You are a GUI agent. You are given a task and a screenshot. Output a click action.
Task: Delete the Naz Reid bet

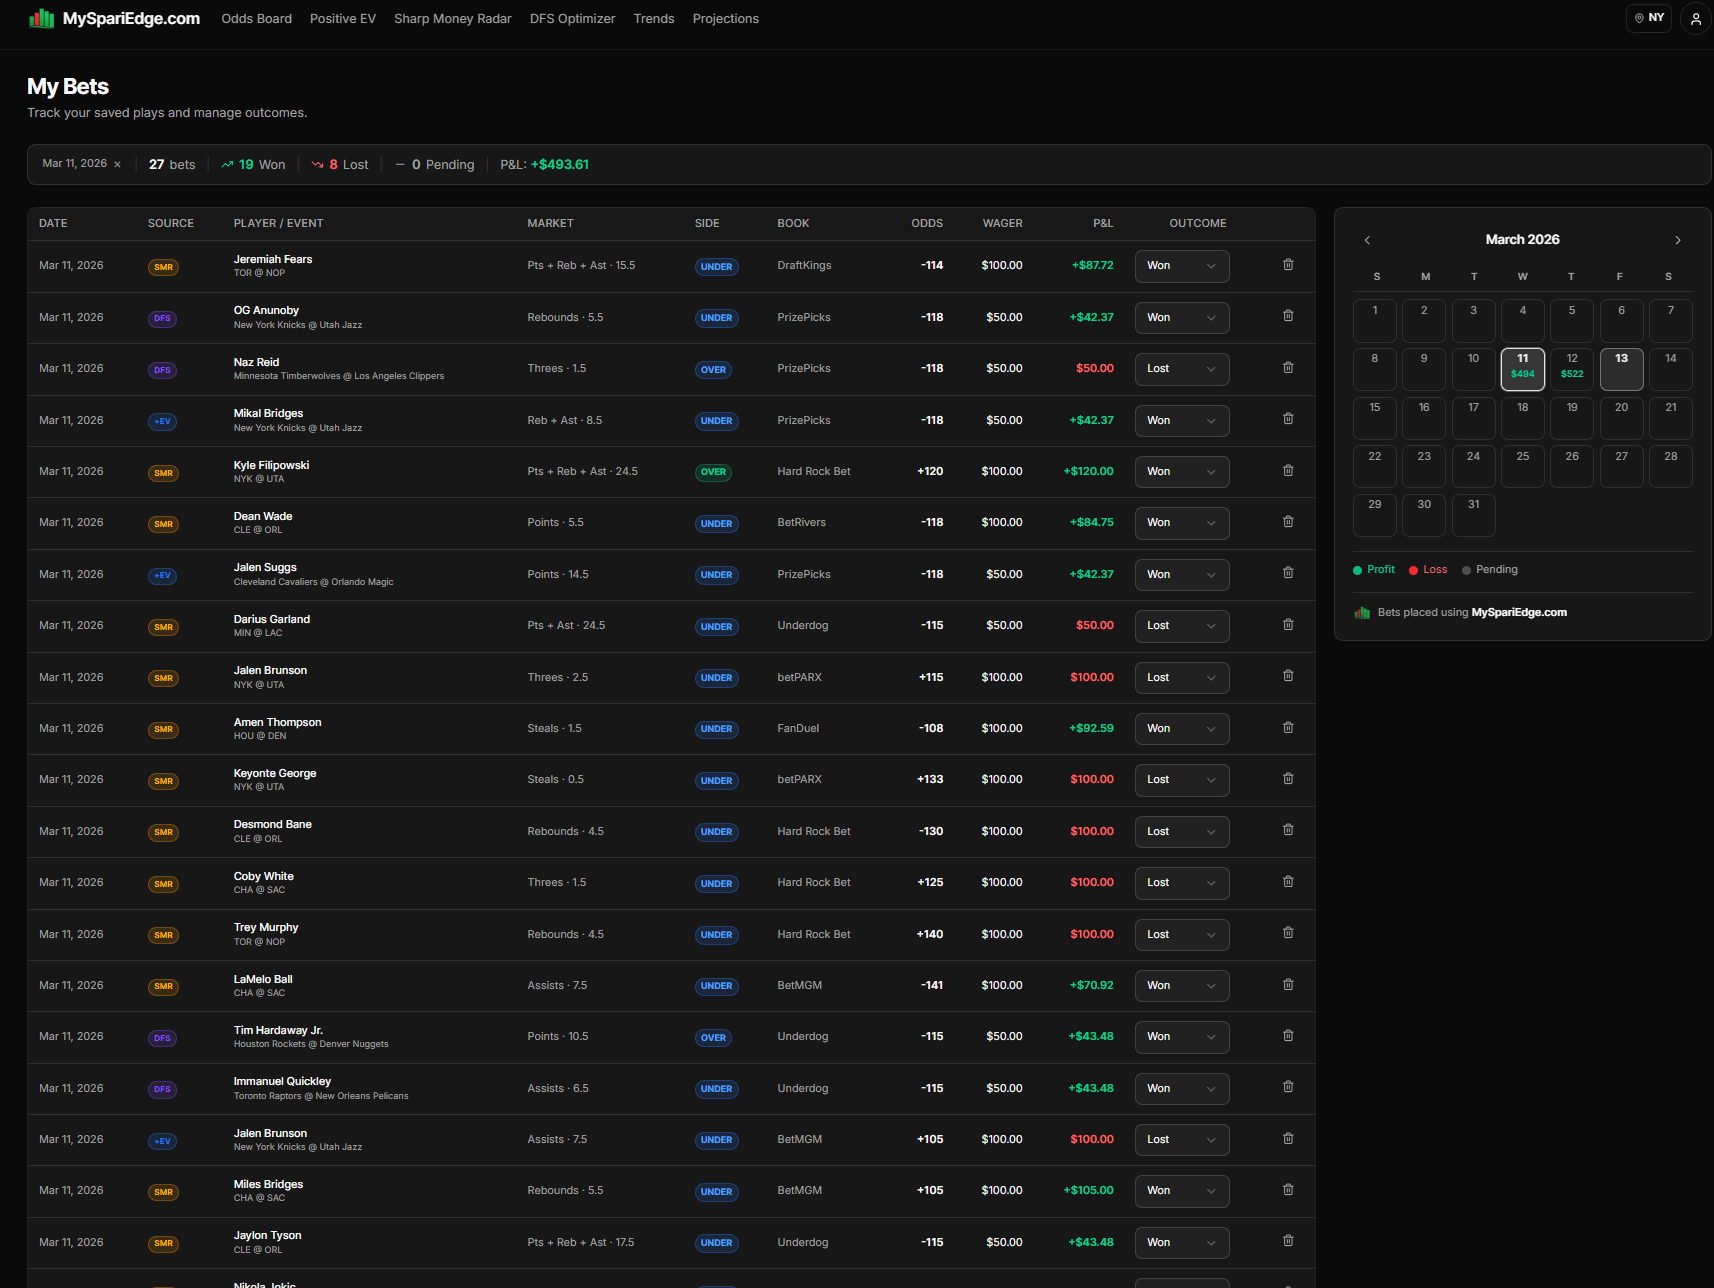pyautogui.click(x=1288, y=368)
